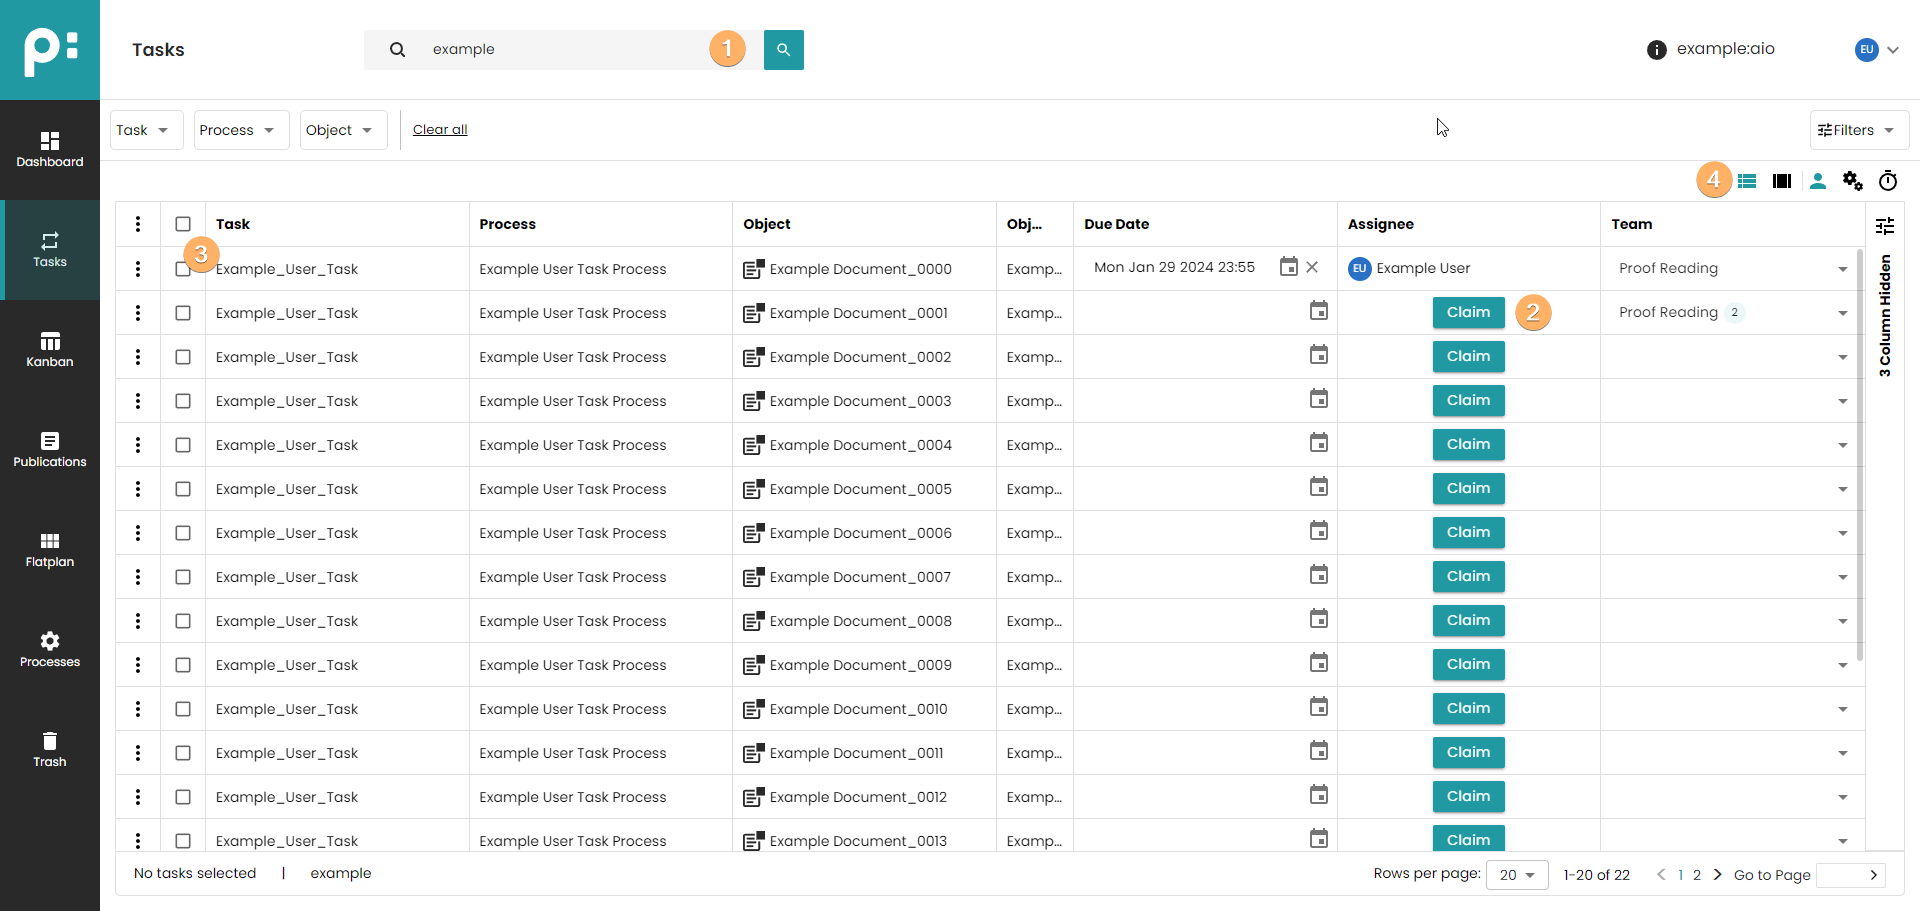This screenshot has height=911, width=1920.
Task: Expand the Filters dropdown
Action: [x=1858, y=130]
